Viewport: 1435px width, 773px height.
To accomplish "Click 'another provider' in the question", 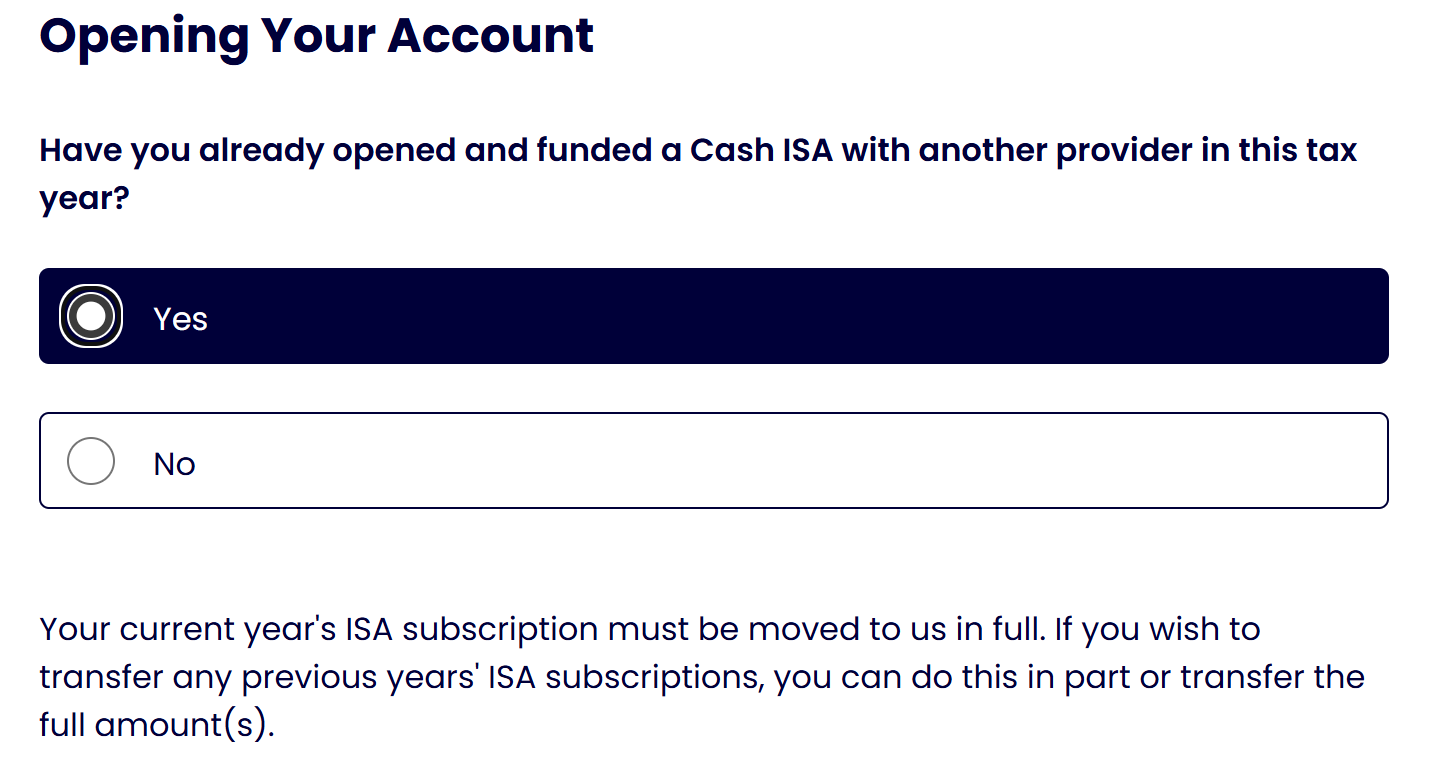I will click(1056, 151).
